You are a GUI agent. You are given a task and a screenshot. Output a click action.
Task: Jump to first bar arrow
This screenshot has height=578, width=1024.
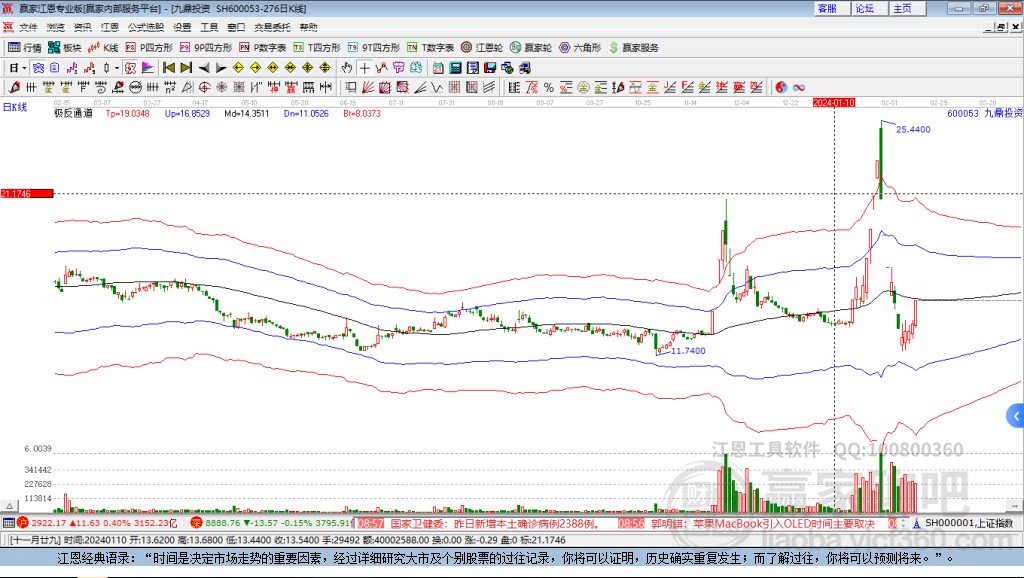click(168, 68)
